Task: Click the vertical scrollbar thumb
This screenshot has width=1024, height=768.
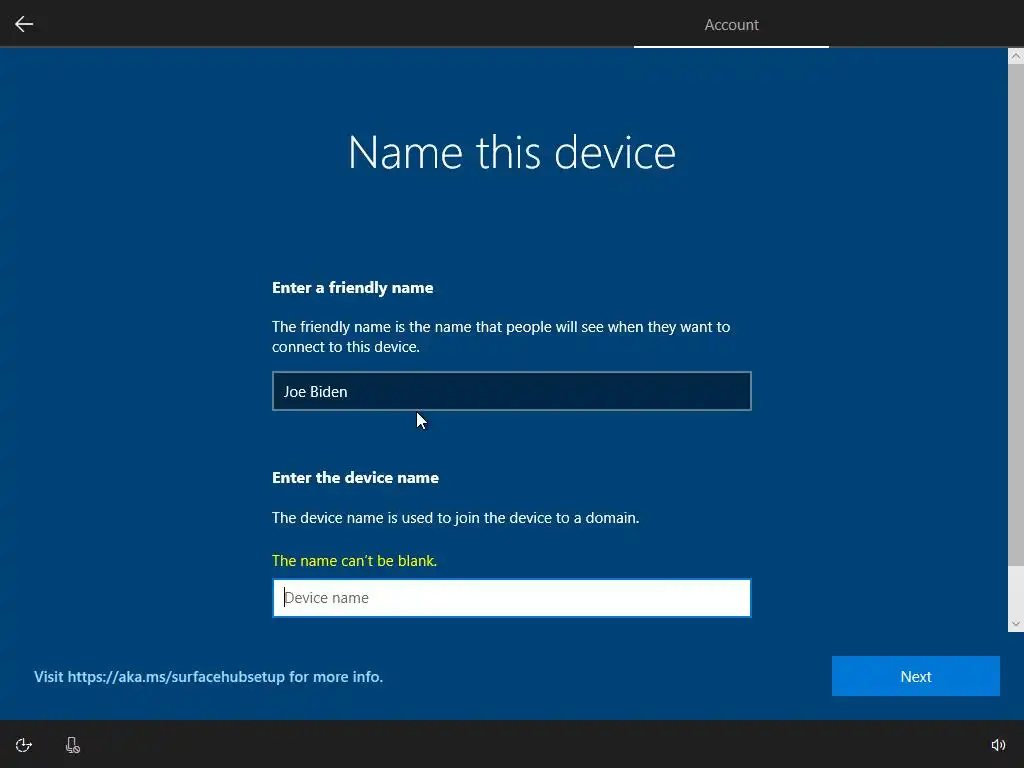Action: click(1016, 315)
